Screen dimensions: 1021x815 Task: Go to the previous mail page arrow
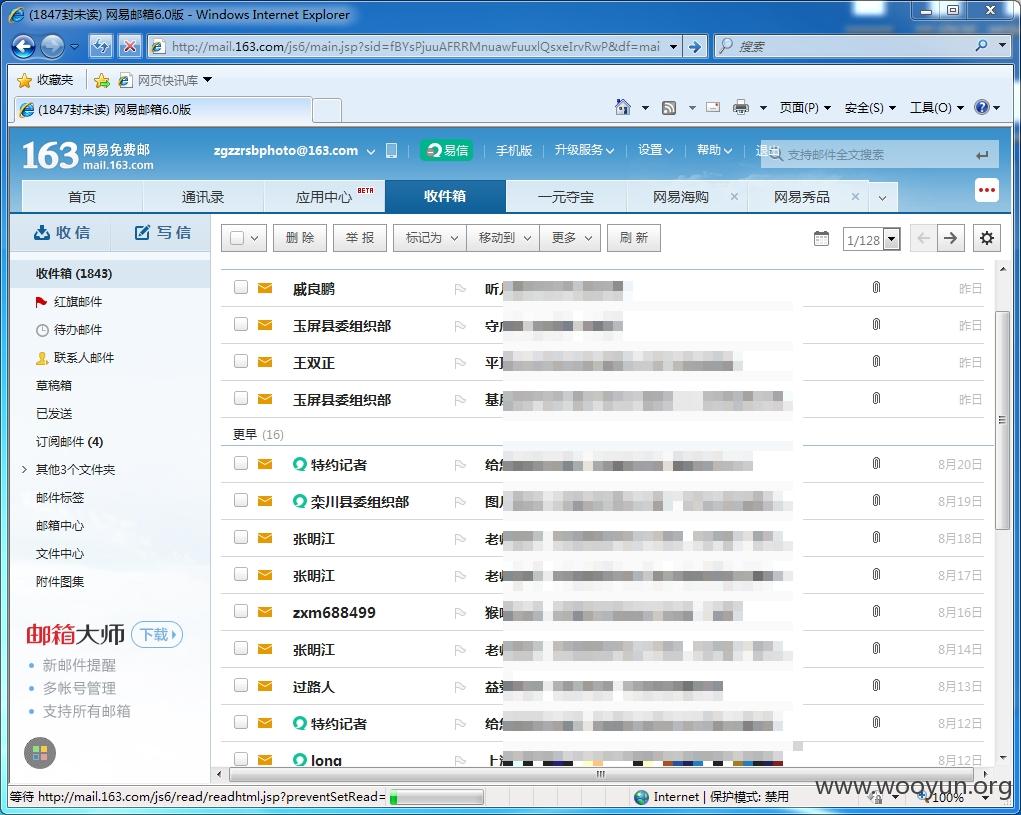coord(923,238)
